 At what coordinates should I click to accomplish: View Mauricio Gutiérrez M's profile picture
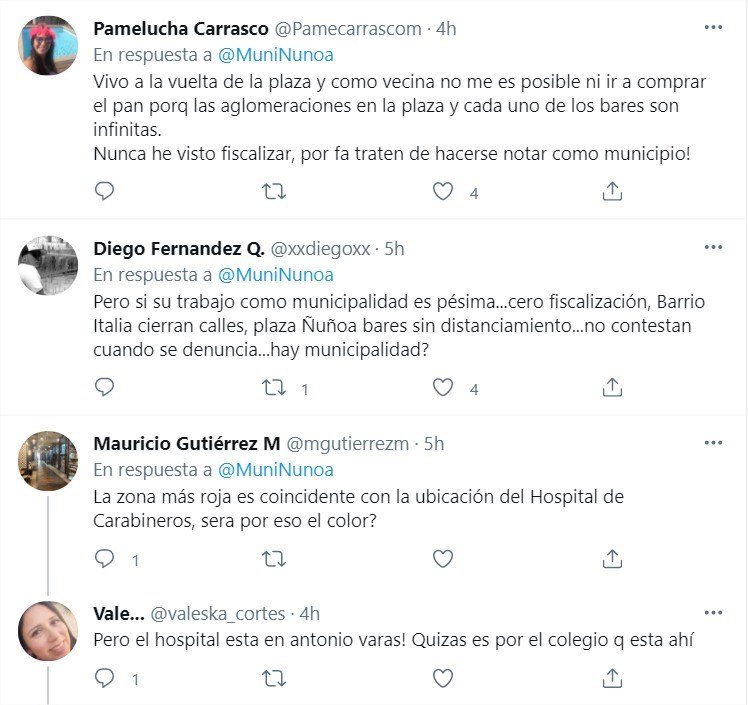(48, 460)
